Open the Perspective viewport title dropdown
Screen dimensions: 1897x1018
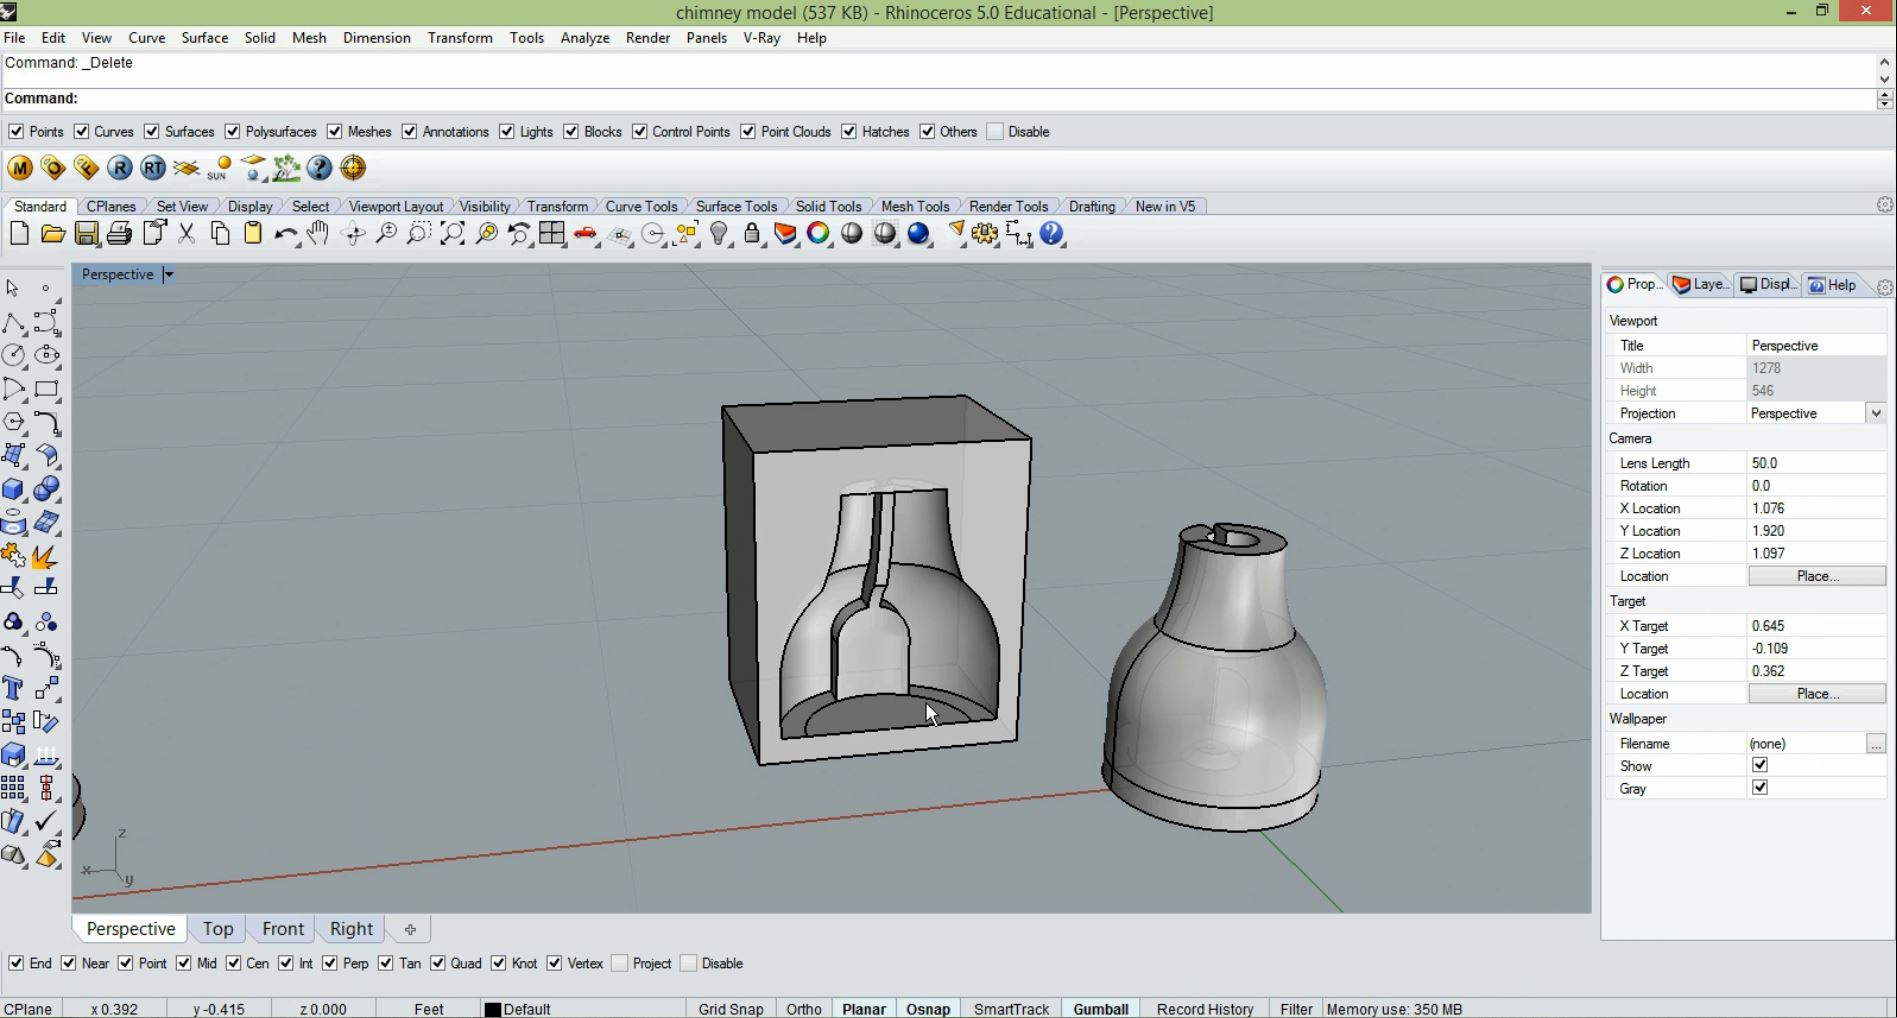pos(168,274)
